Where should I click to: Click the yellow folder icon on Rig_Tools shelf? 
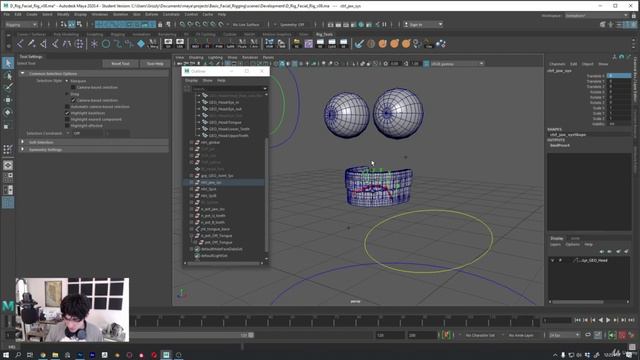[297, 44]
